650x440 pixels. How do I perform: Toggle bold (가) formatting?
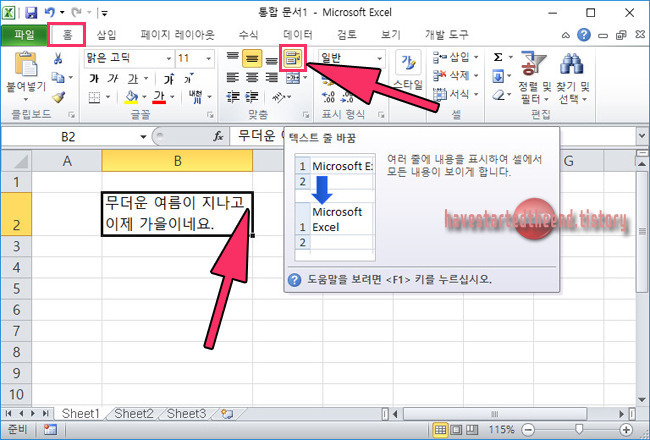(x=94, y=78)
